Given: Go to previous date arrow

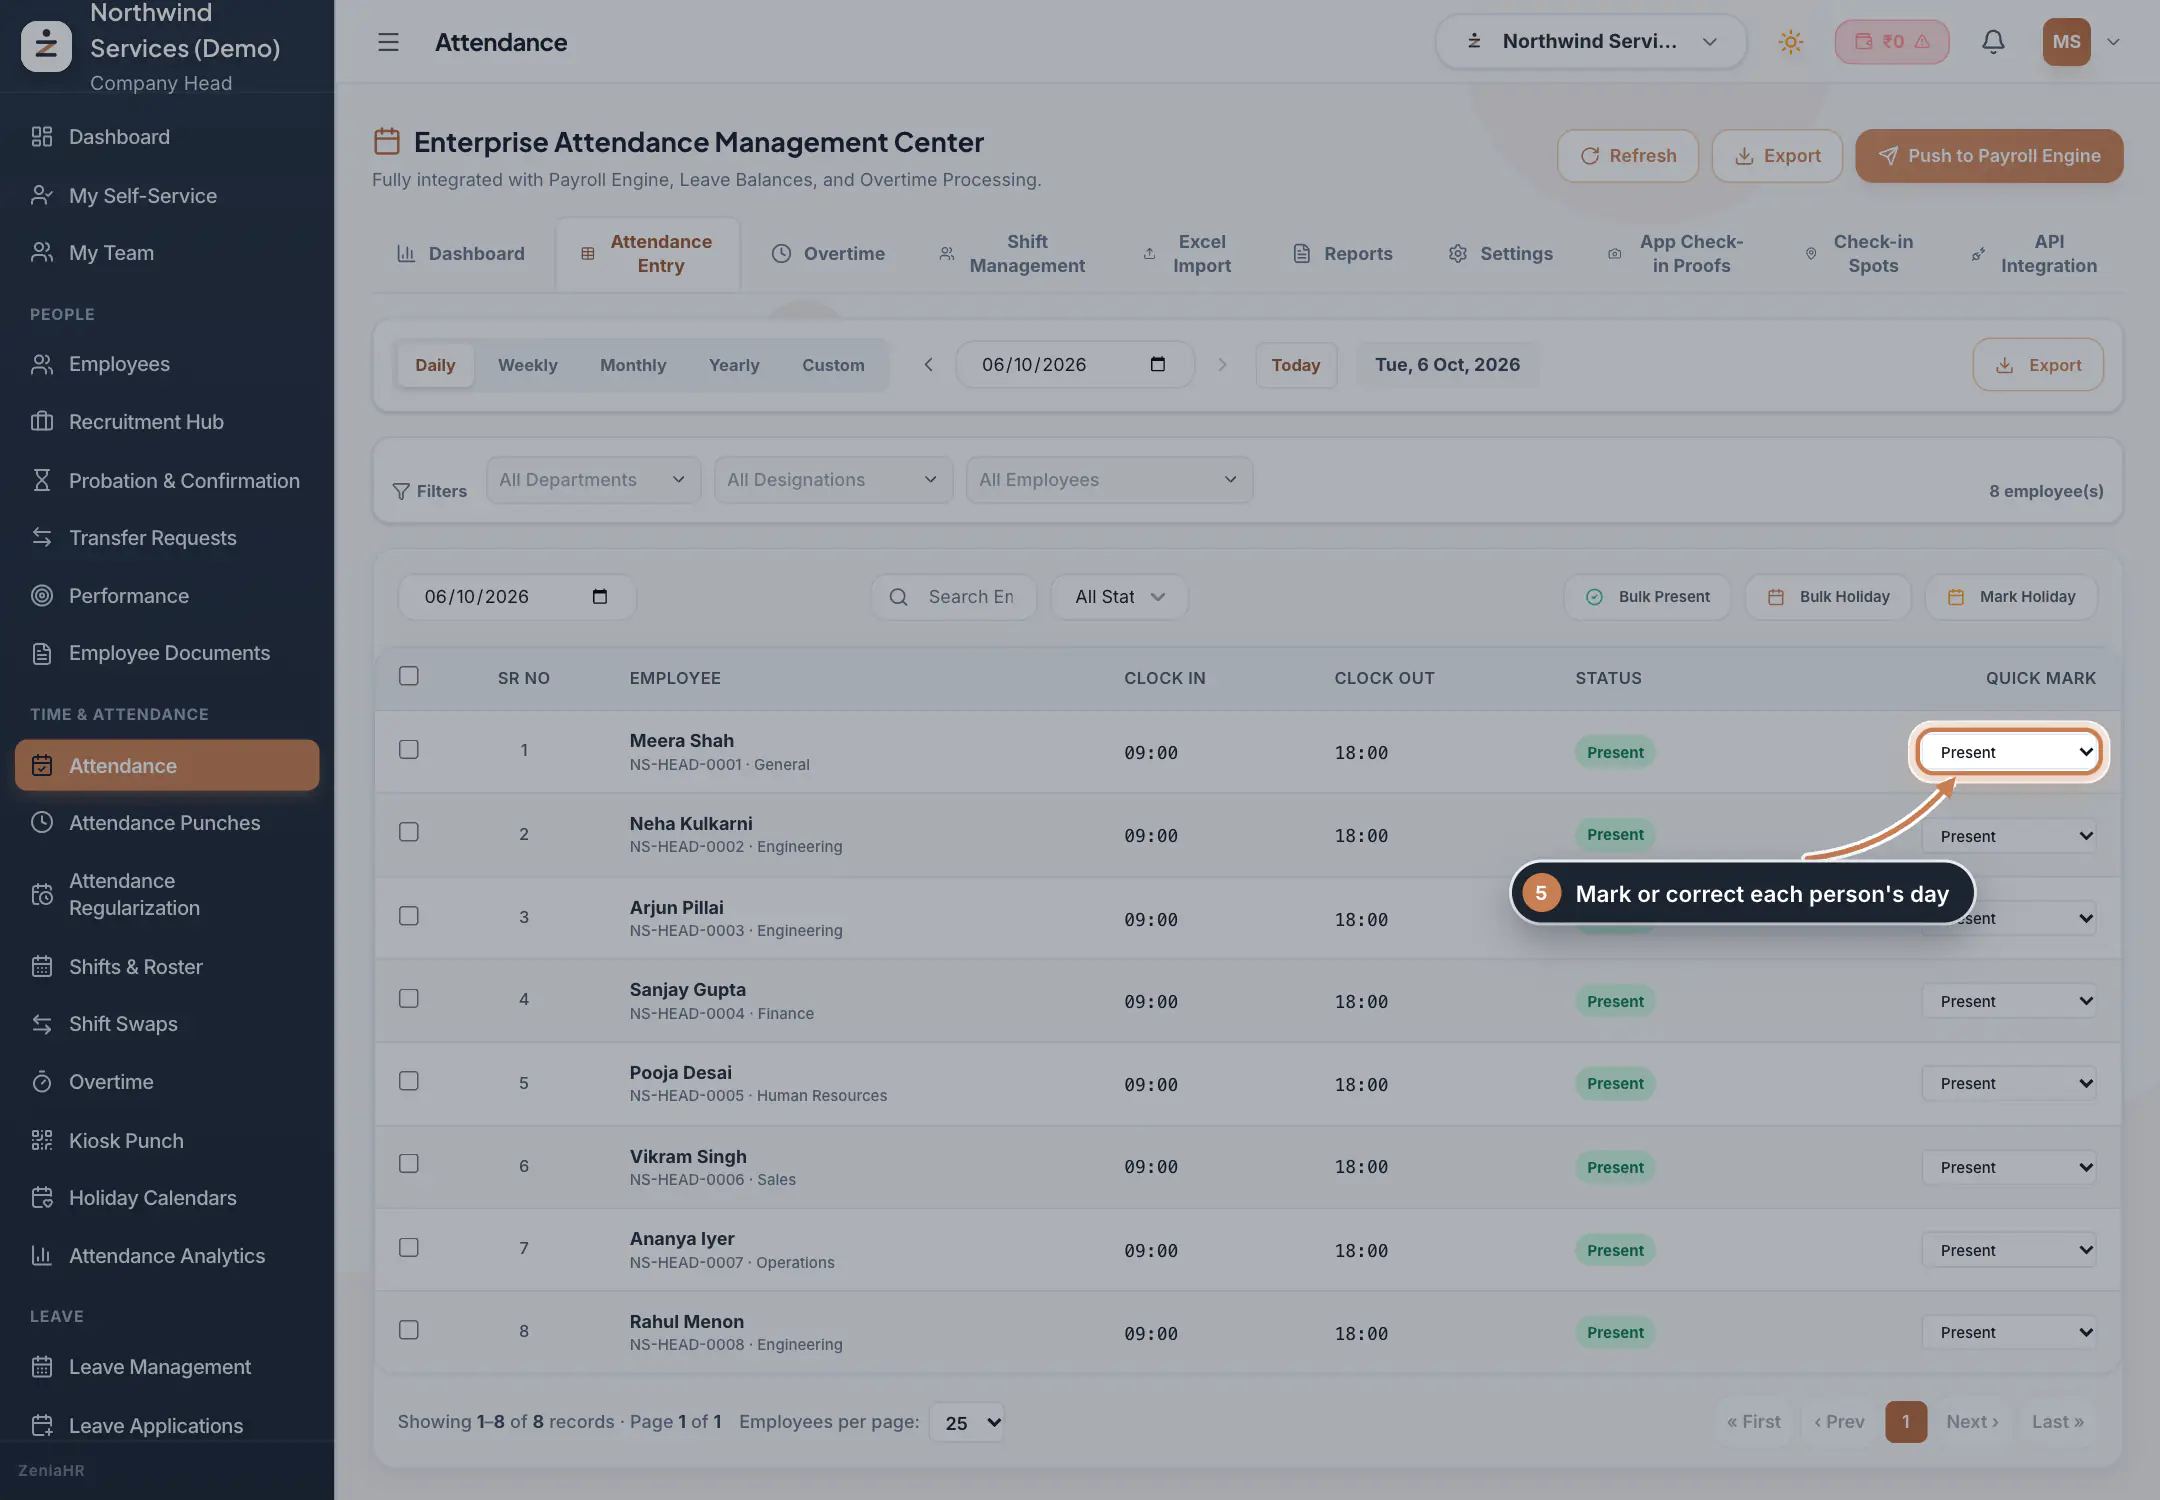Looking at the screenshot, I should (928, 365).
